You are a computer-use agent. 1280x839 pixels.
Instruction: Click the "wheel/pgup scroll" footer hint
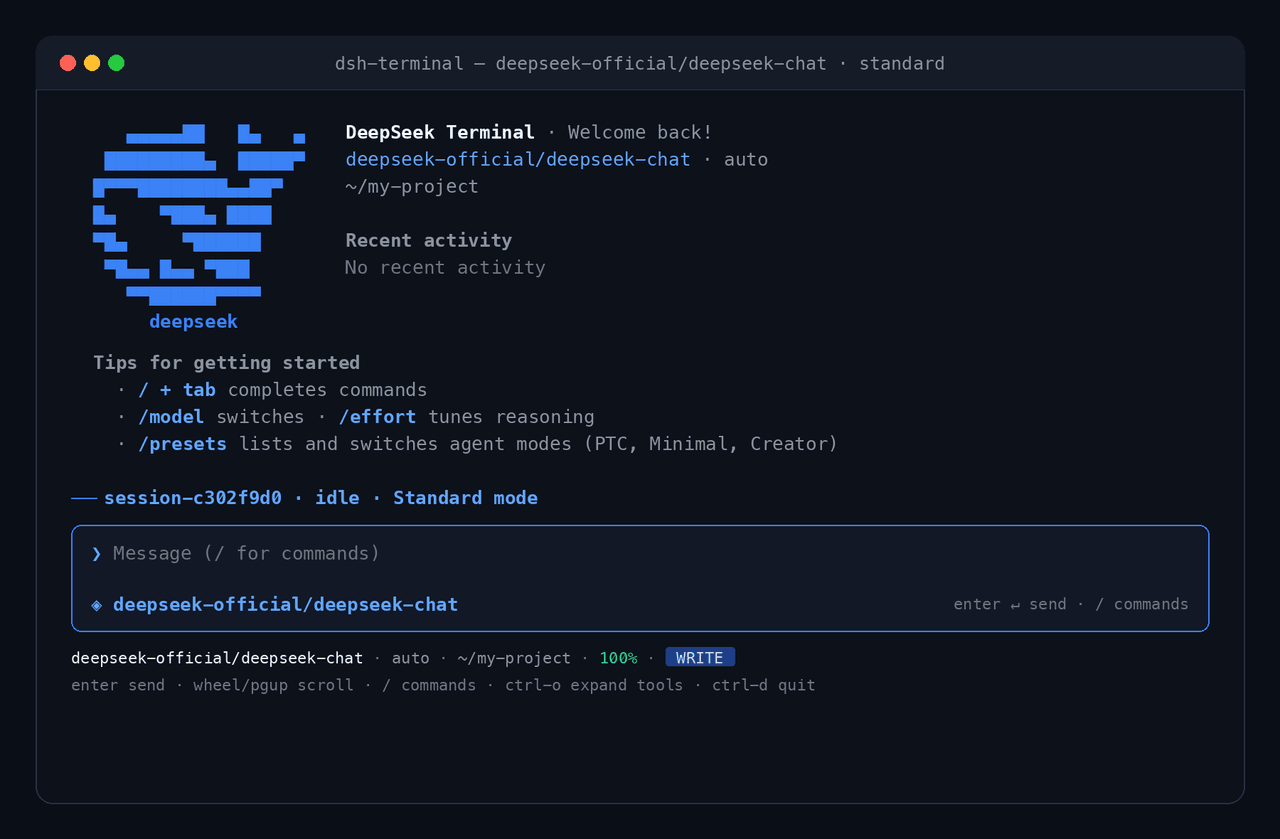click(x=273, y=686)
